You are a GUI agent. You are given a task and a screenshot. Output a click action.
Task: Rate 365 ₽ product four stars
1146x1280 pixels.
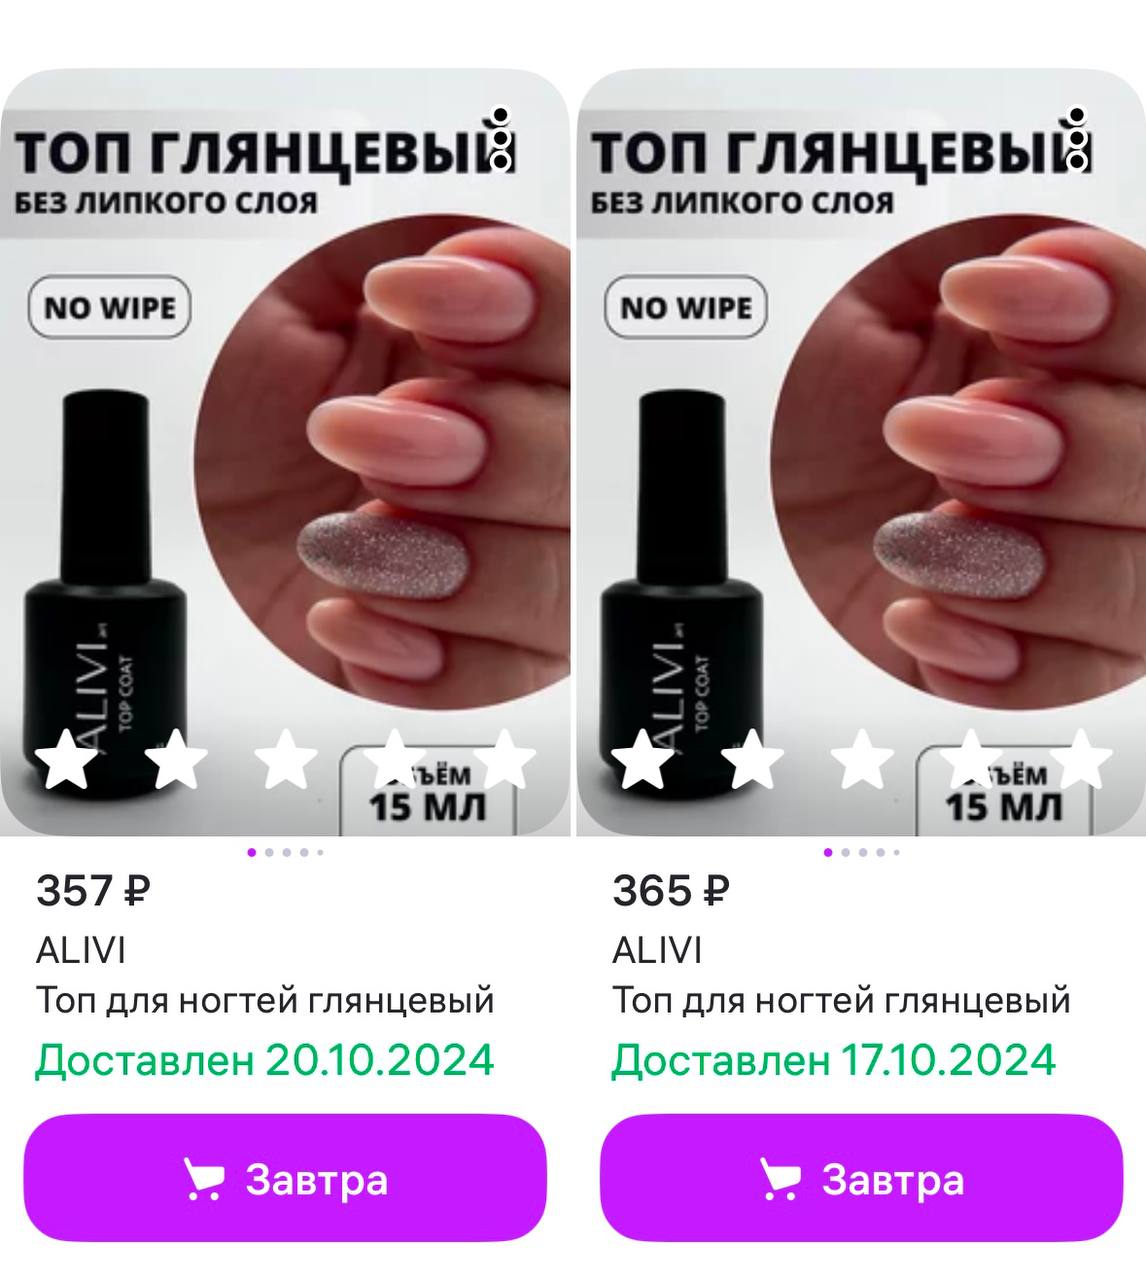[x=972, y=759]
